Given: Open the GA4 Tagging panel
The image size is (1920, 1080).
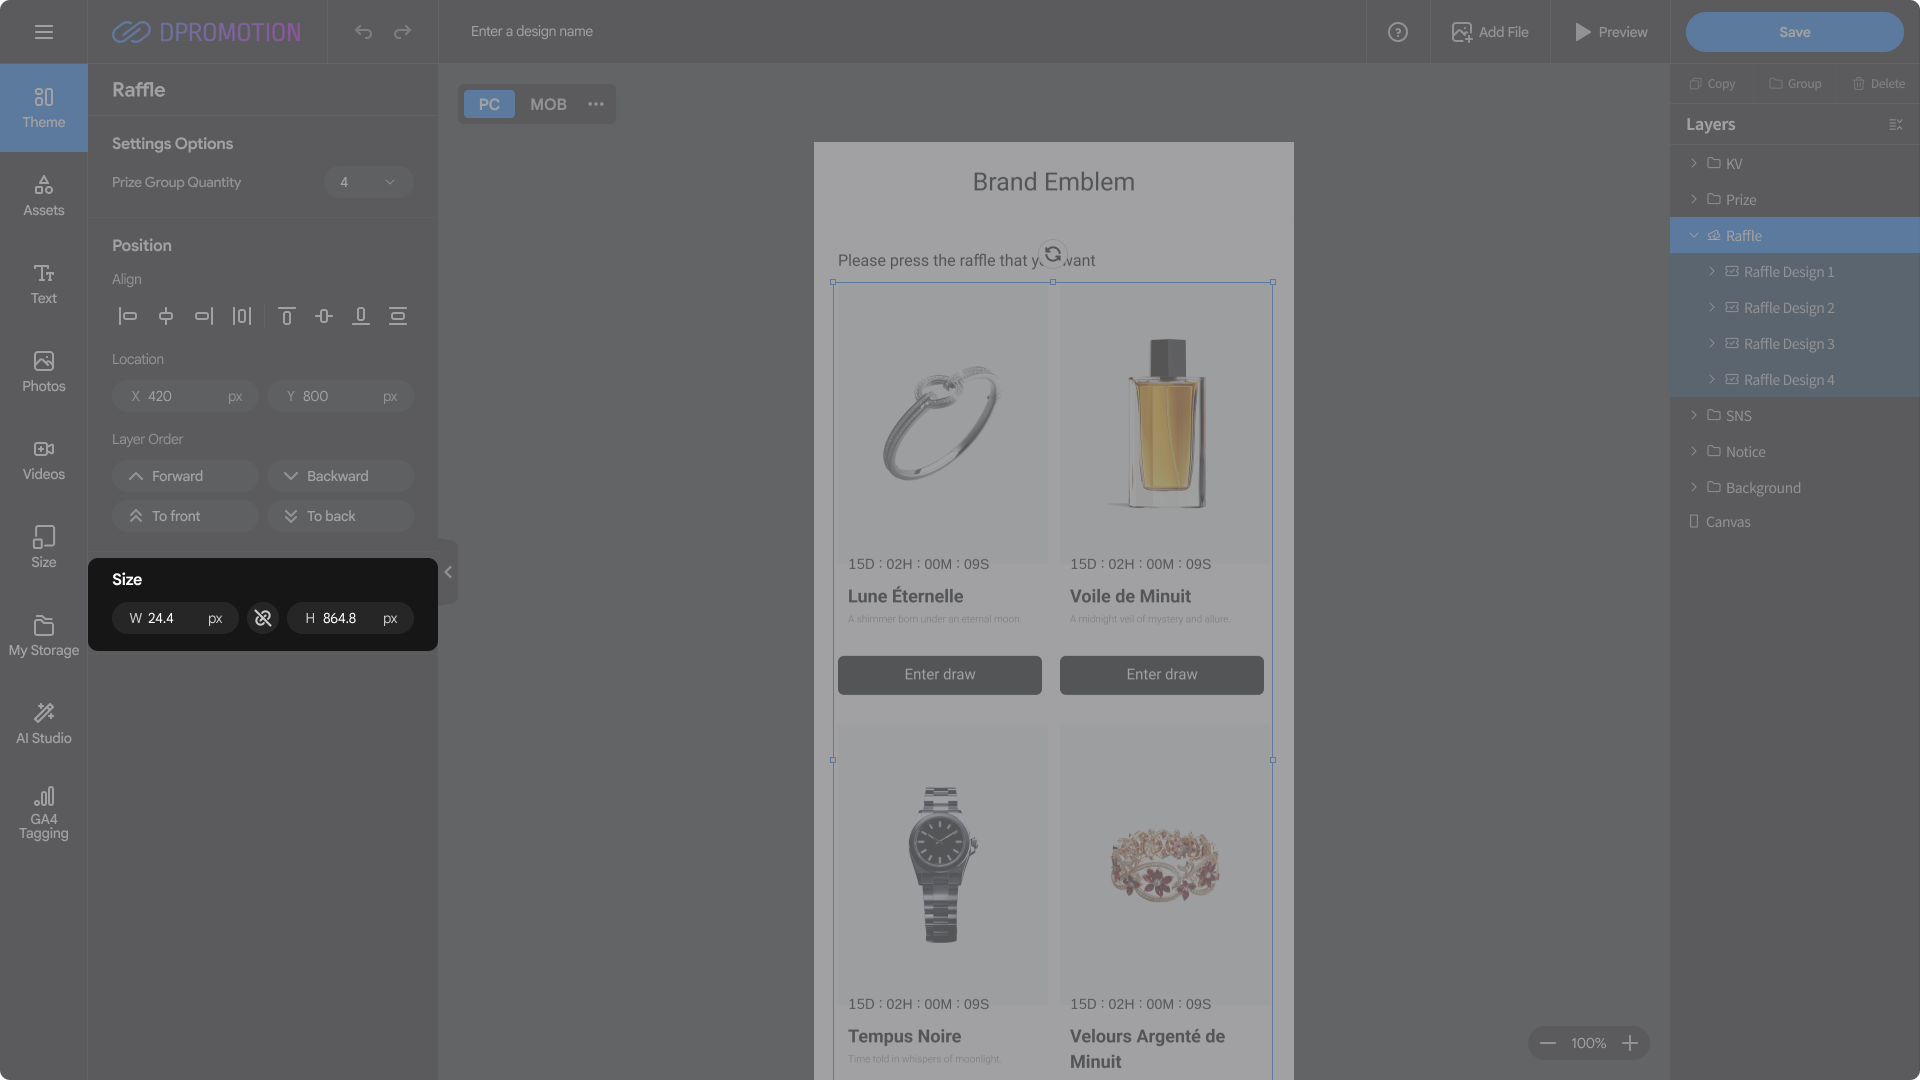Looking at the screenshot, I should [x=43, y=812].
